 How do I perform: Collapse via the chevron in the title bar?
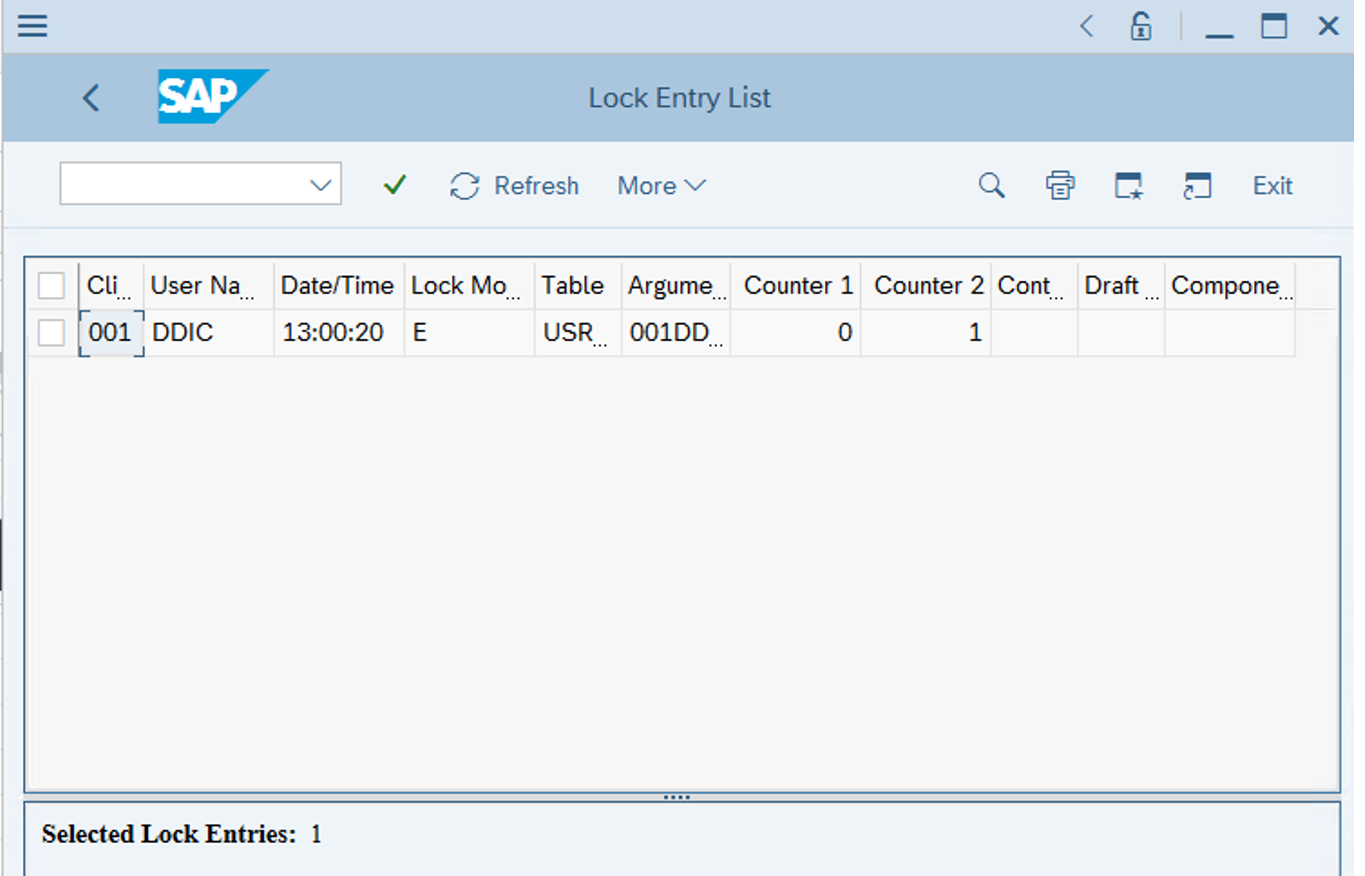[x=1086, y=26]
